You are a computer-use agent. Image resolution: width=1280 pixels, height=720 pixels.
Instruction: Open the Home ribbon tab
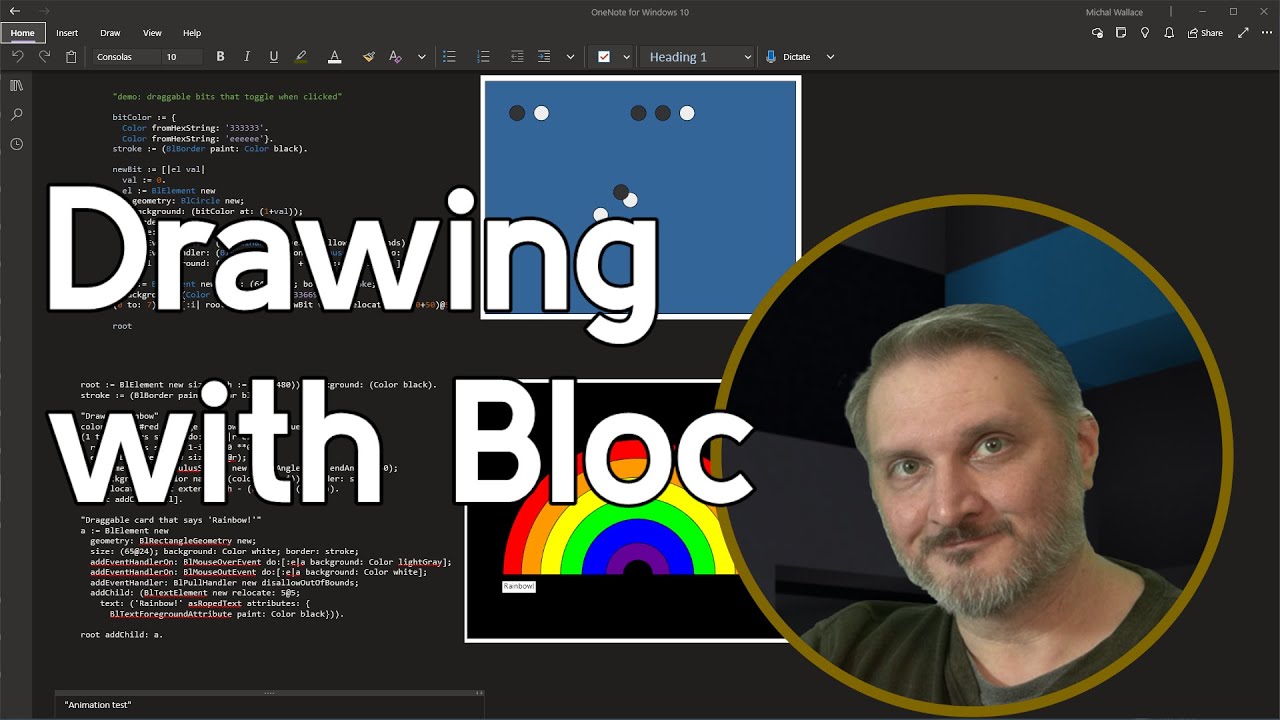coord(22,33)
